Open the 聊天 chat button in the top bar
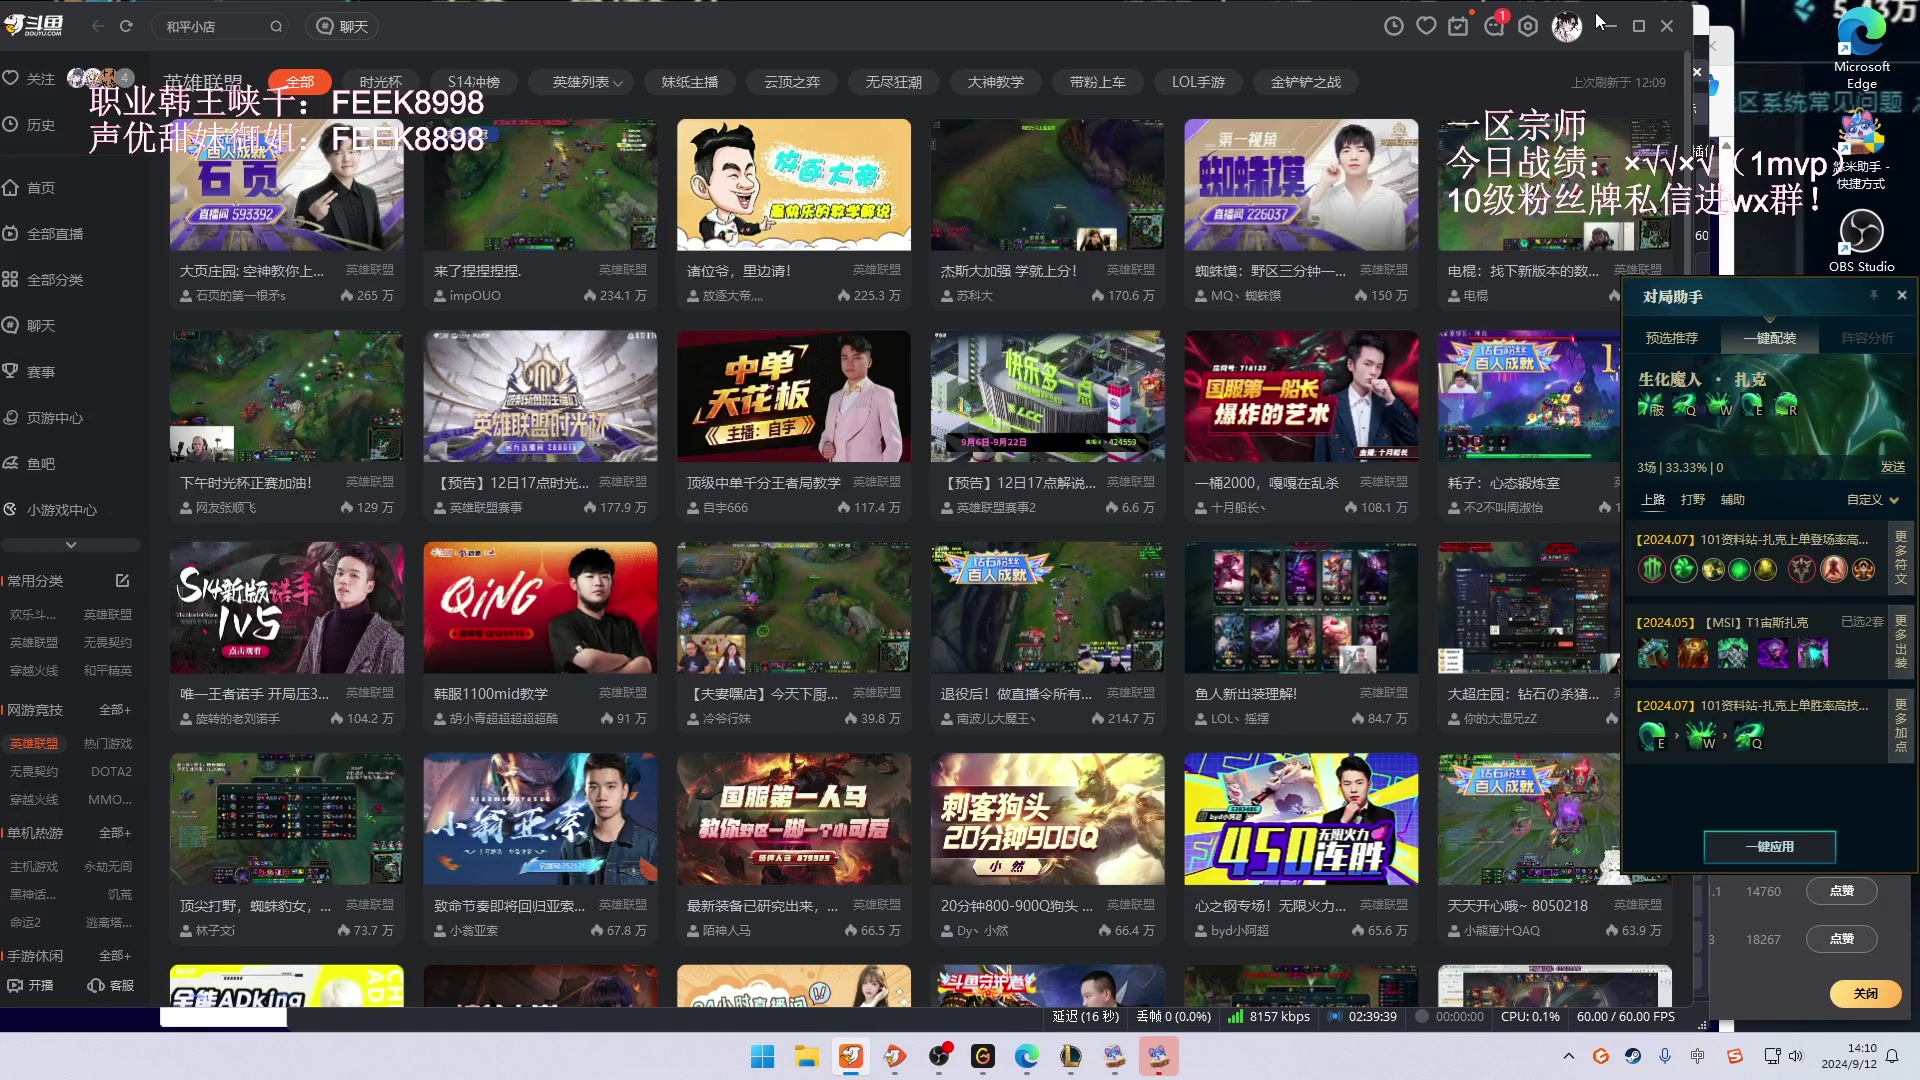 [x=342, y=27]
